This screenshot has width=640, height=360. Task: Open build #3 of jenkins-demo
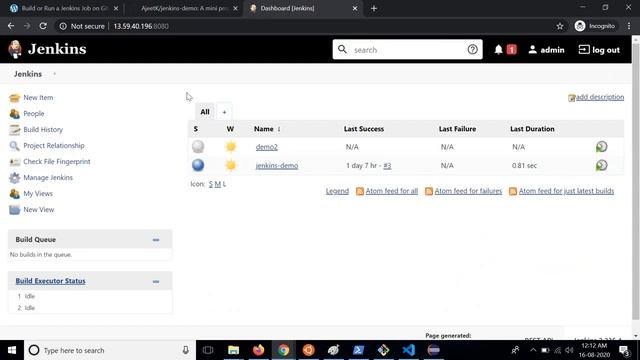point(387,166)
